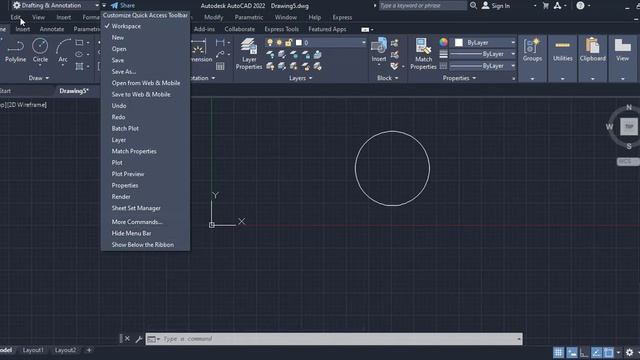Click the ViewCube TOP face
This screenshot has height=360, width=640.
(x=629, y=127)
